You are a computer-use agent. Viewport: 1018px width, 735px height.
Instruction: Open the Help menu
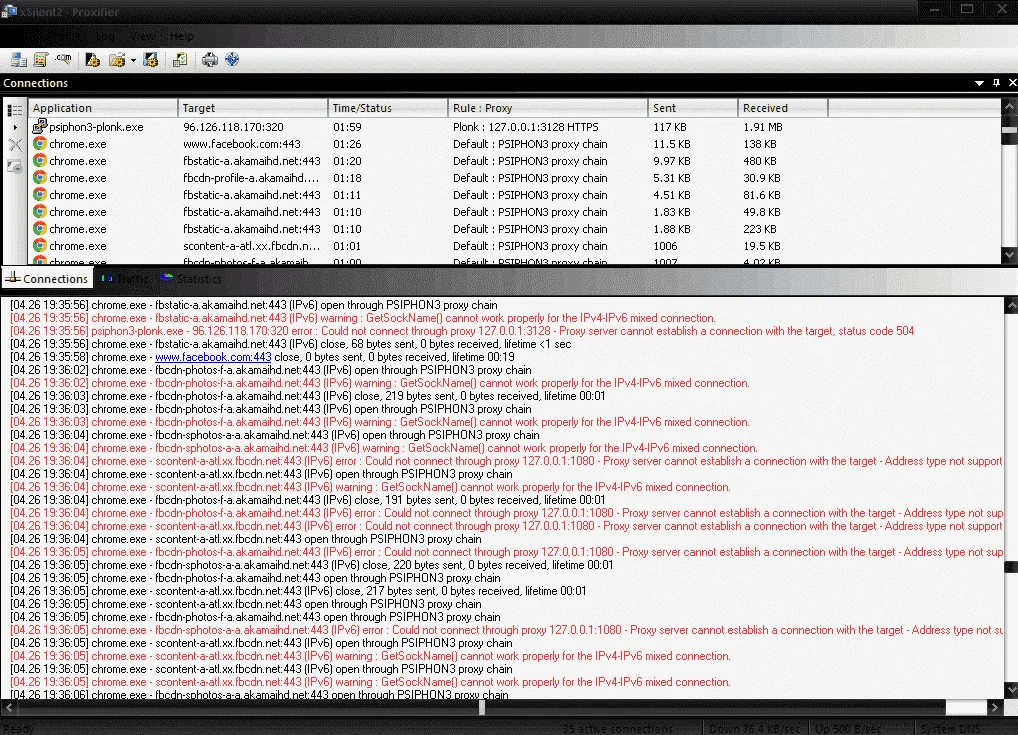[181, 36]
